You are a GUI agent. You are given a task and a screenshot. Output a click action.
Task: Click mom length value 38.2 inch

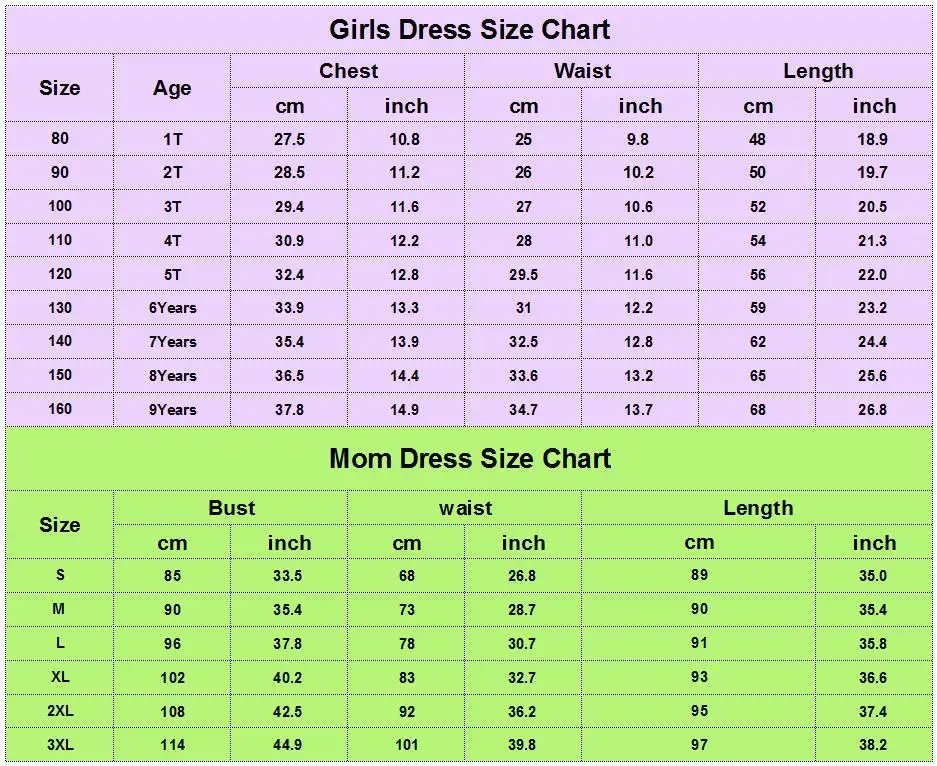tap(872, 745)
